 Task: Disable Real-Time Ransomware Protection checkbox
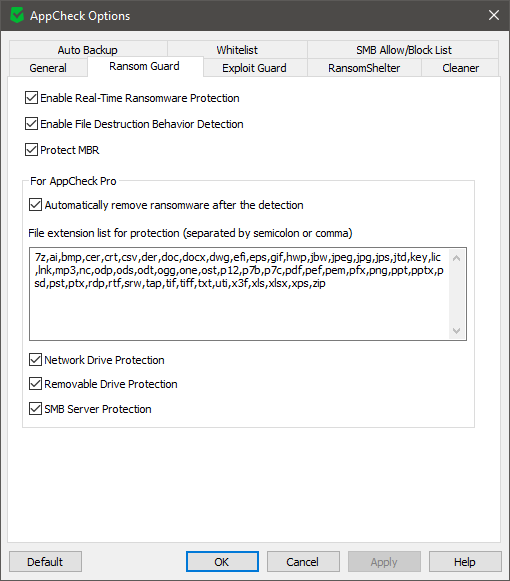point(32,98)
